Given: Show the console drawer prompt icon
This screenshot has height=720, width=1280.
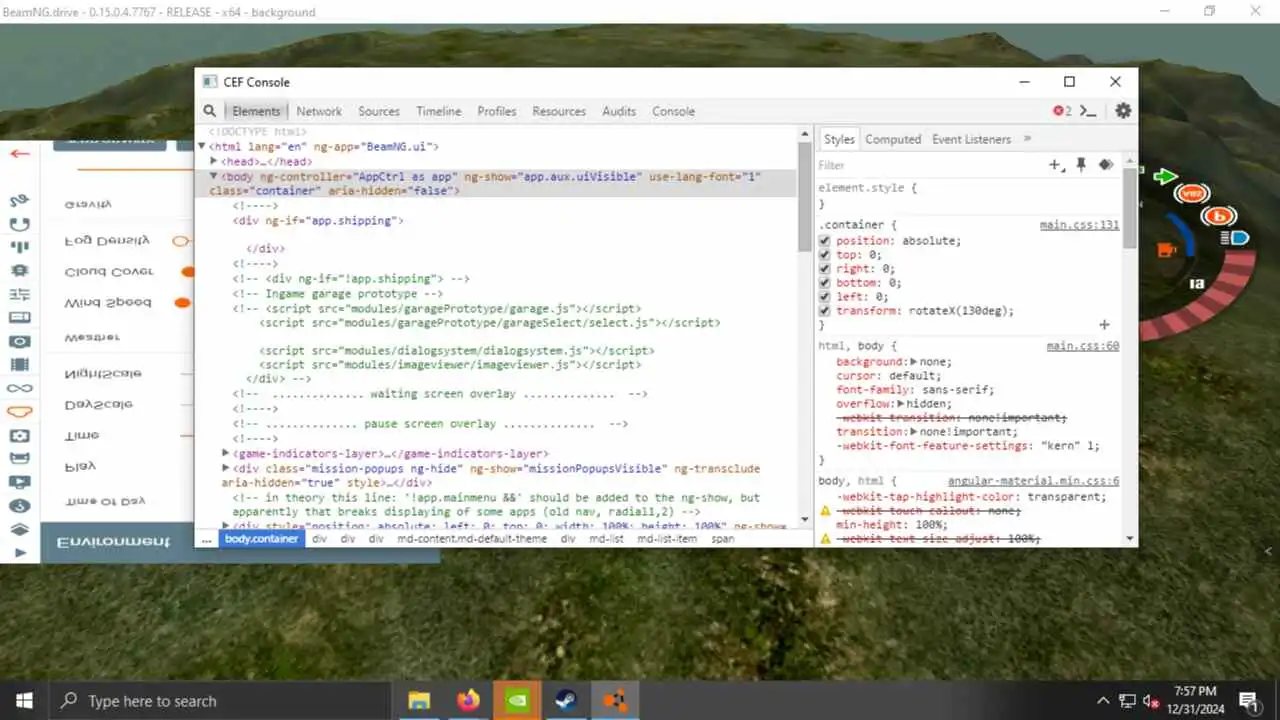Looking at the screenshot, I should click(x=1090, y=111).
